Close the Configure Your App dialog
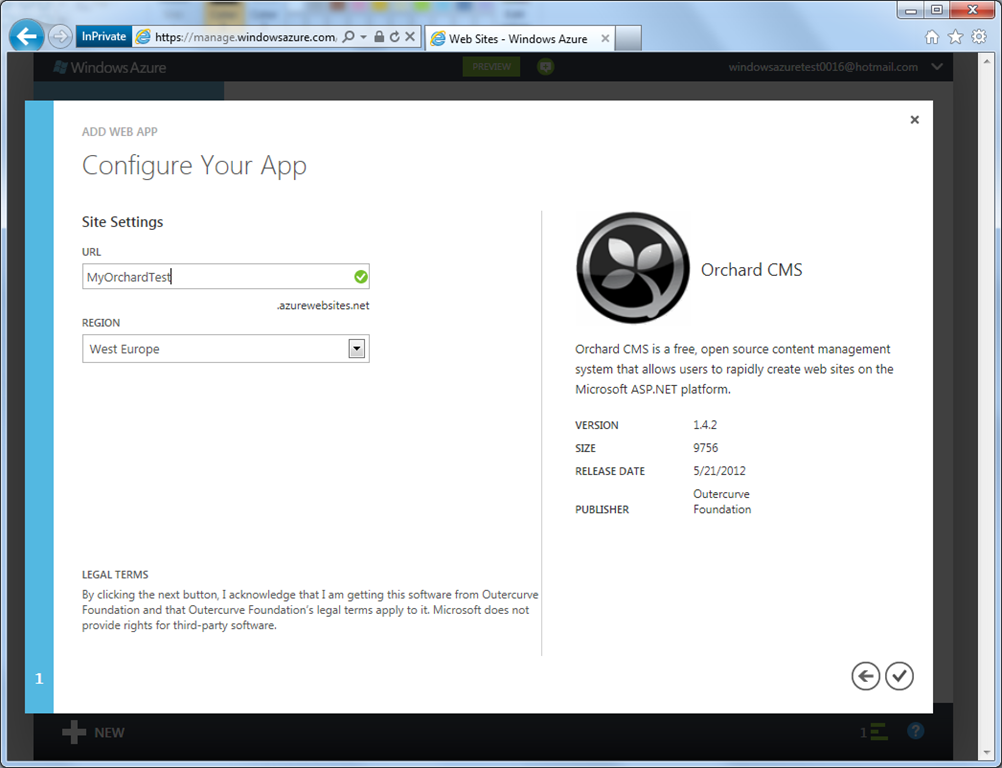This screenshot has width=1002, height=768. (914, 120)
